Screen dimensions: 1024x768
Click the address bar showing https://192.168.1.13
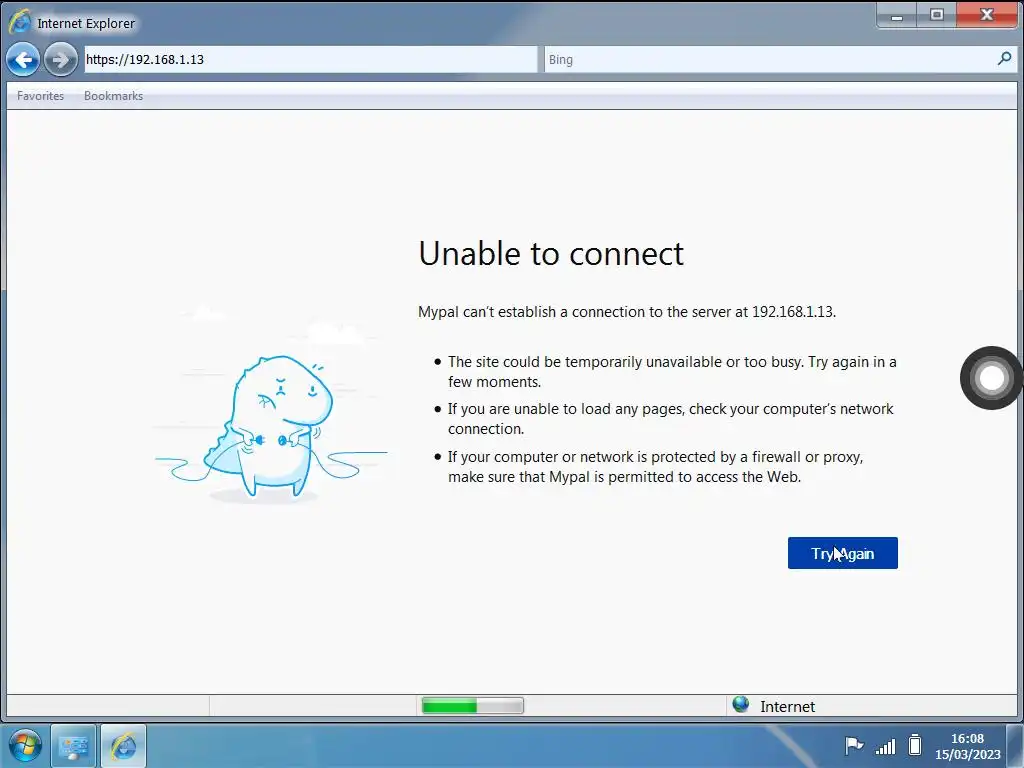click(x=310, y=59)
